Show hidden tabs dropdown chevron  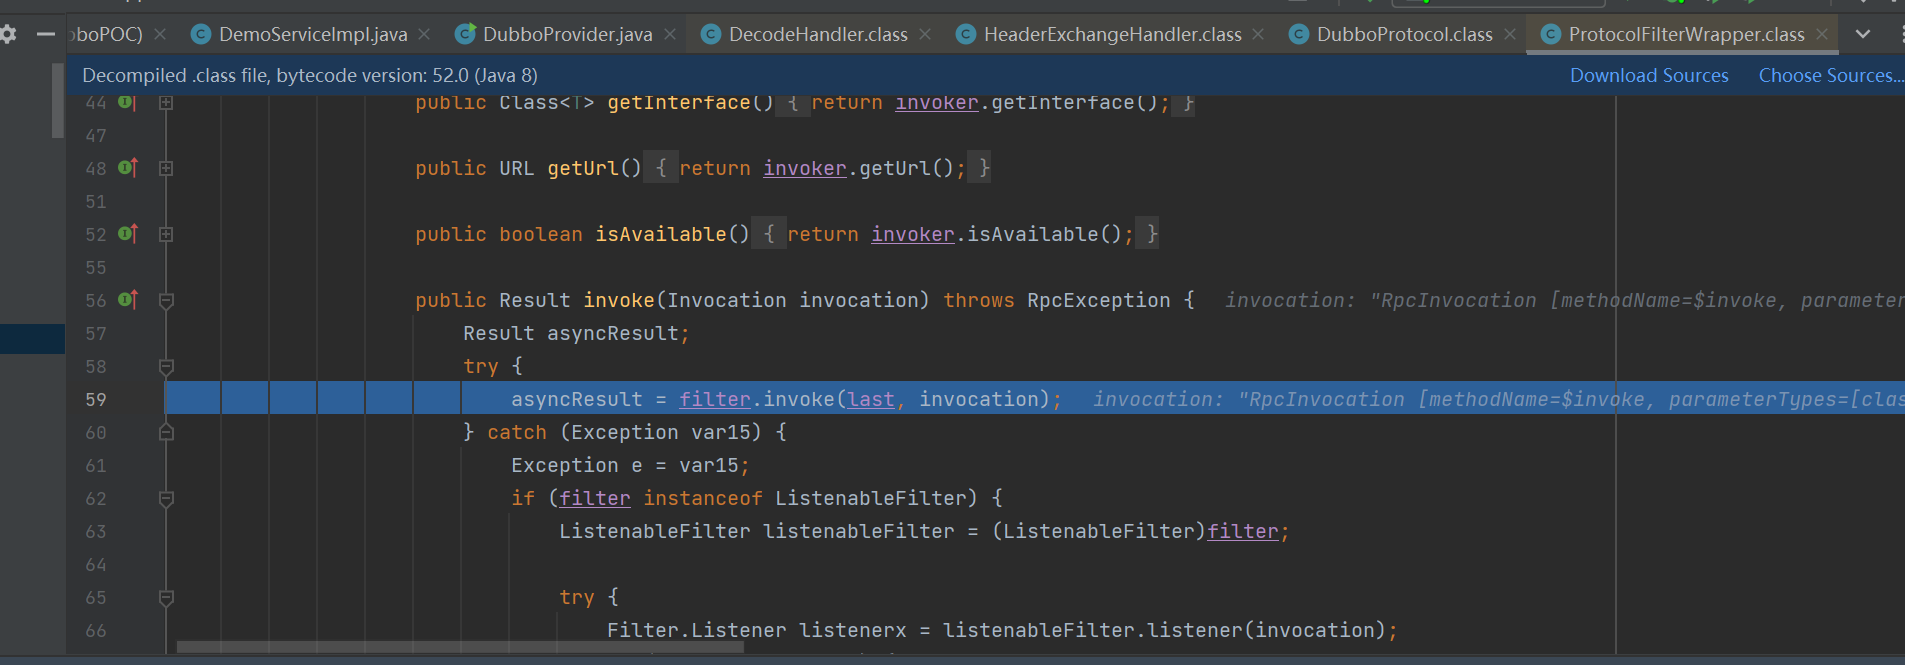click(x=1863, y=34)
